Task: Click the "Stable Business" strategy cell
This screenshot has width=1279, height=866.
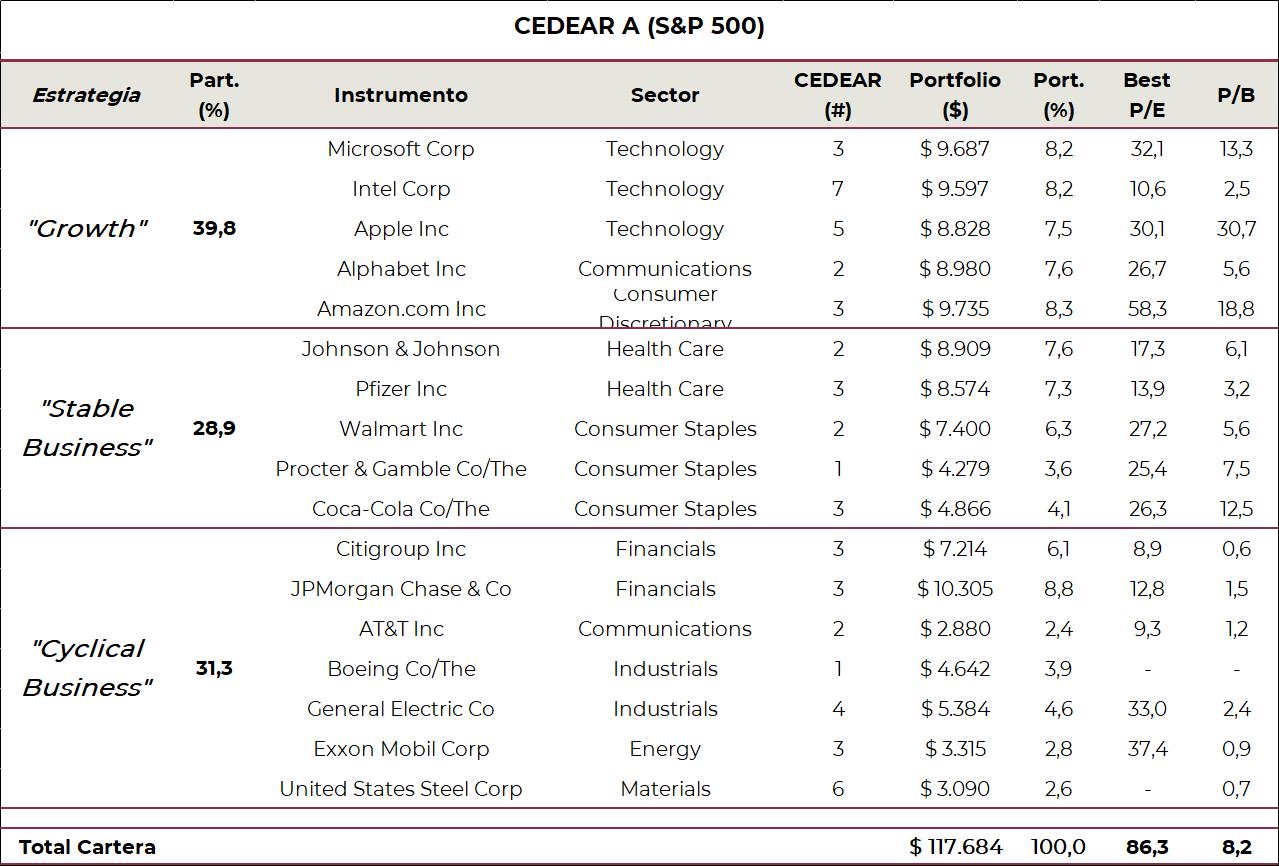Action: pos(87,428)
